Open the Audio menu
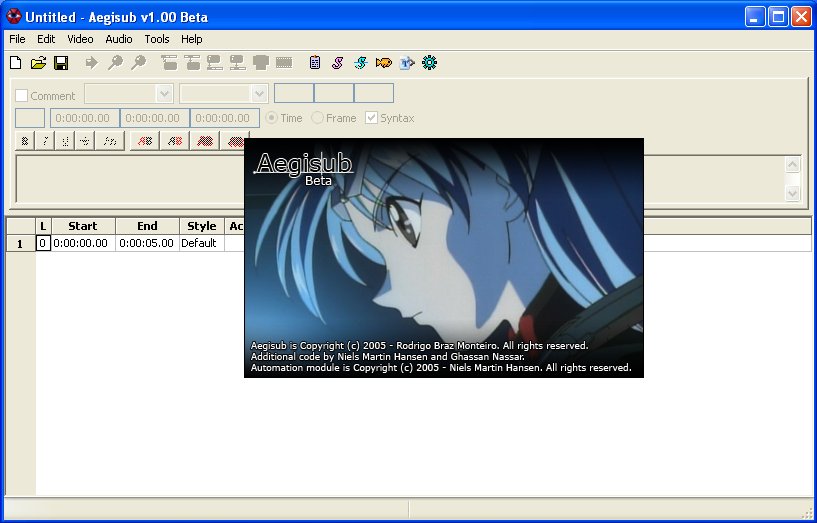The height and width of the screenshot is (523, 817). coord(119,39)
